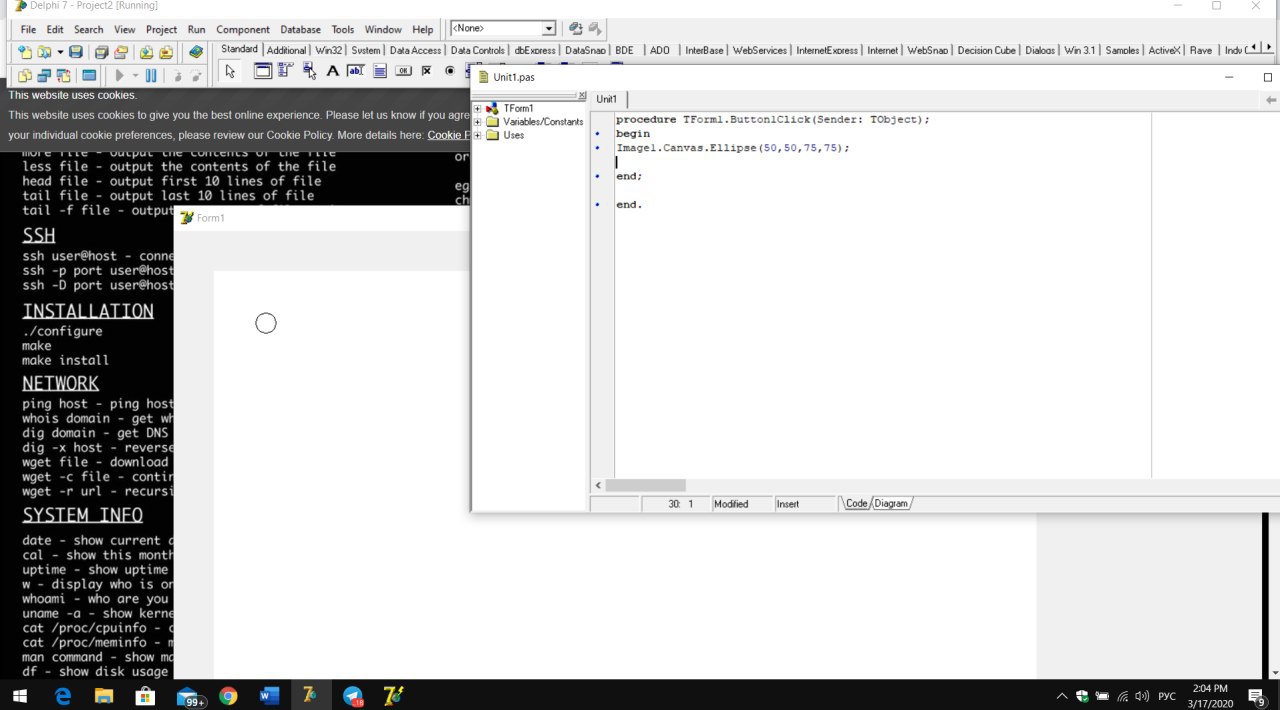Screen dimensions: 1280x710
Task: Select the CheckBox palette component
Action: click(427, 71)
